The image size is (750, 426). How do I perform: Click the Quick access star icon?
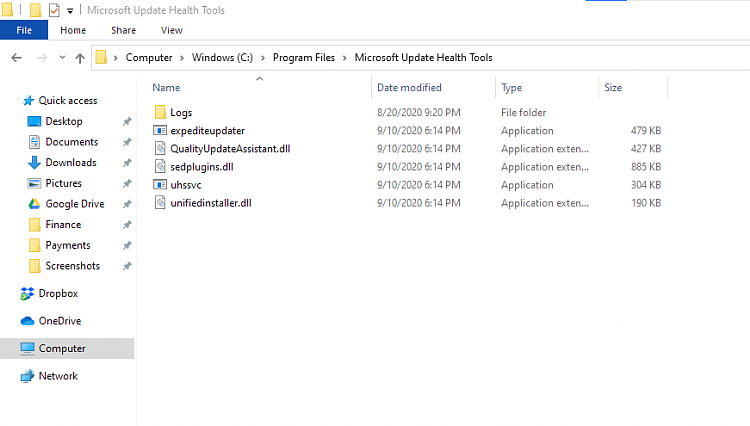click(28, 100)
